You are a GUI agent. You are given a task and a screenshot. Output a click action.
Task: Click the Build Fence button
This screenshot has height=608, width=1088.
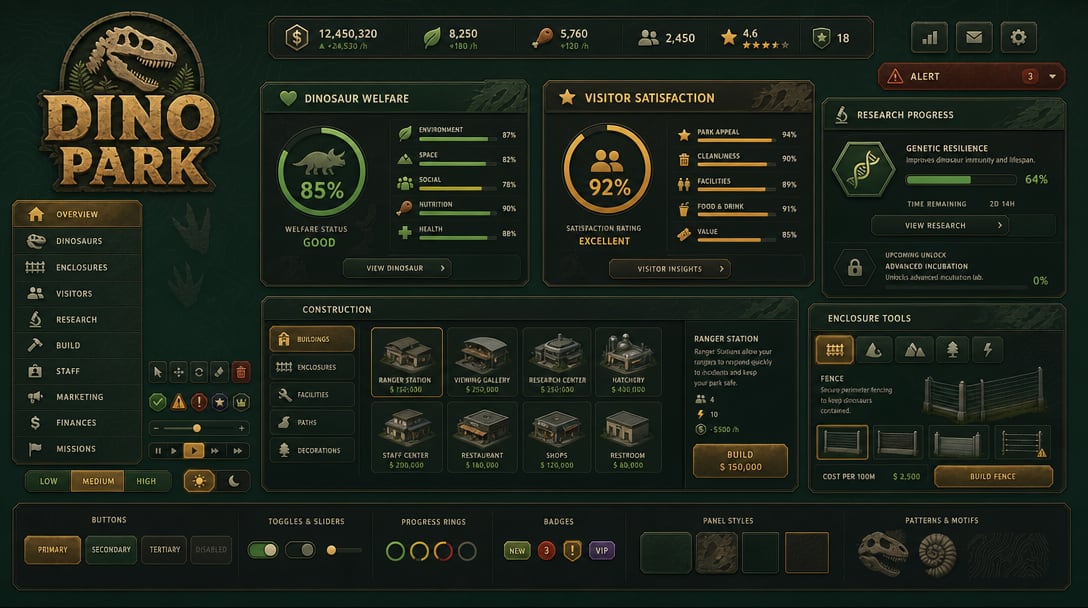[993, 476]
